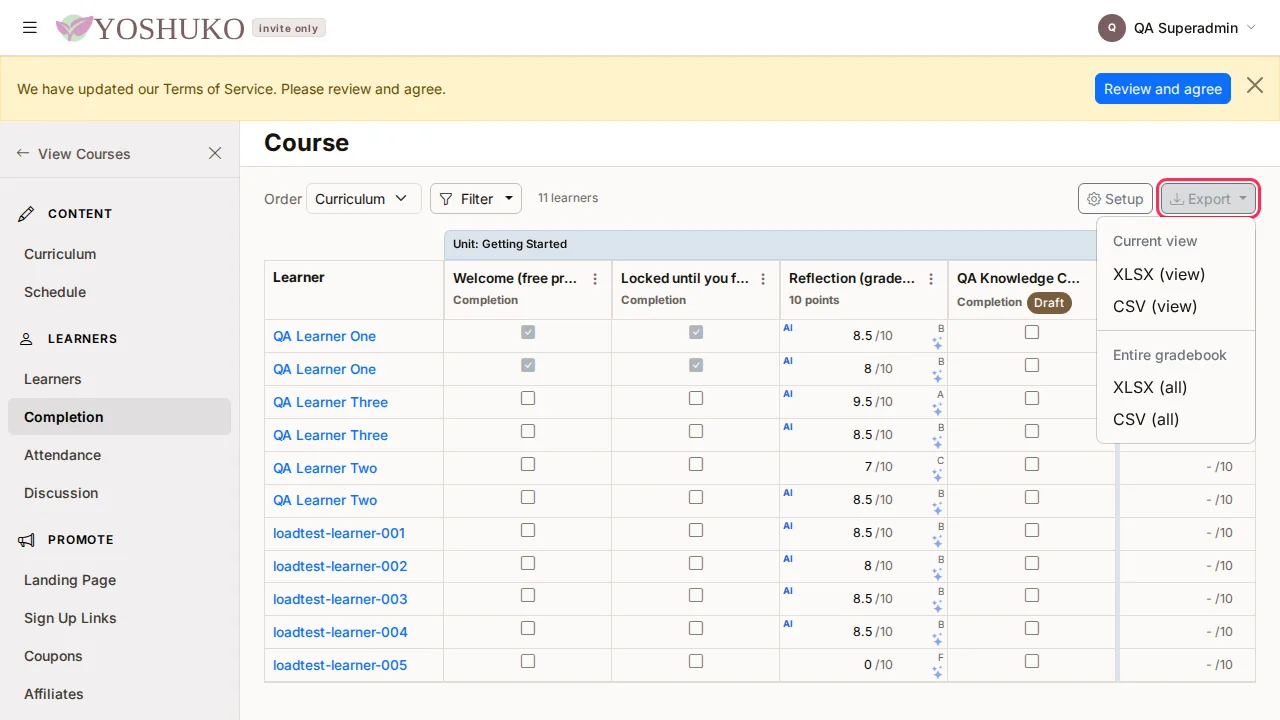1280x720 pixels.
Task: Check Locked completion for loadtest-learner-005
Action: (x=696, y=661)
